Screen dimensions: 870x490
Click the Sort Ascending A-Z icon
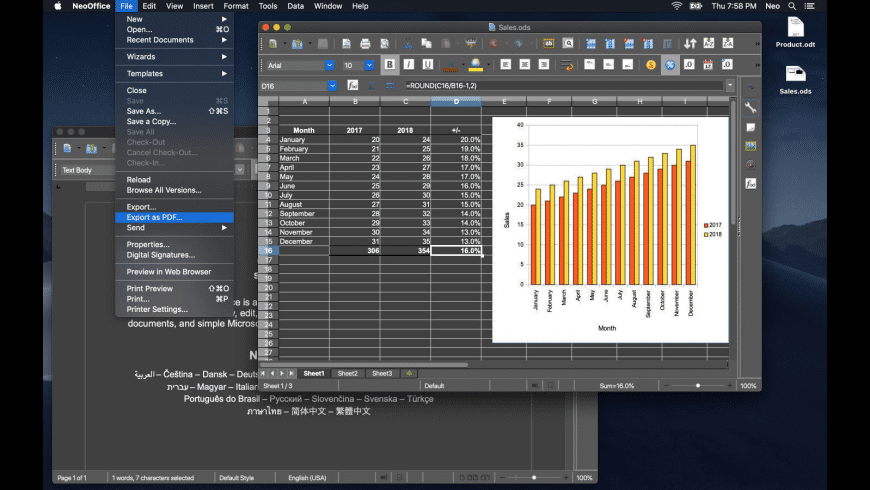point(709,43)
